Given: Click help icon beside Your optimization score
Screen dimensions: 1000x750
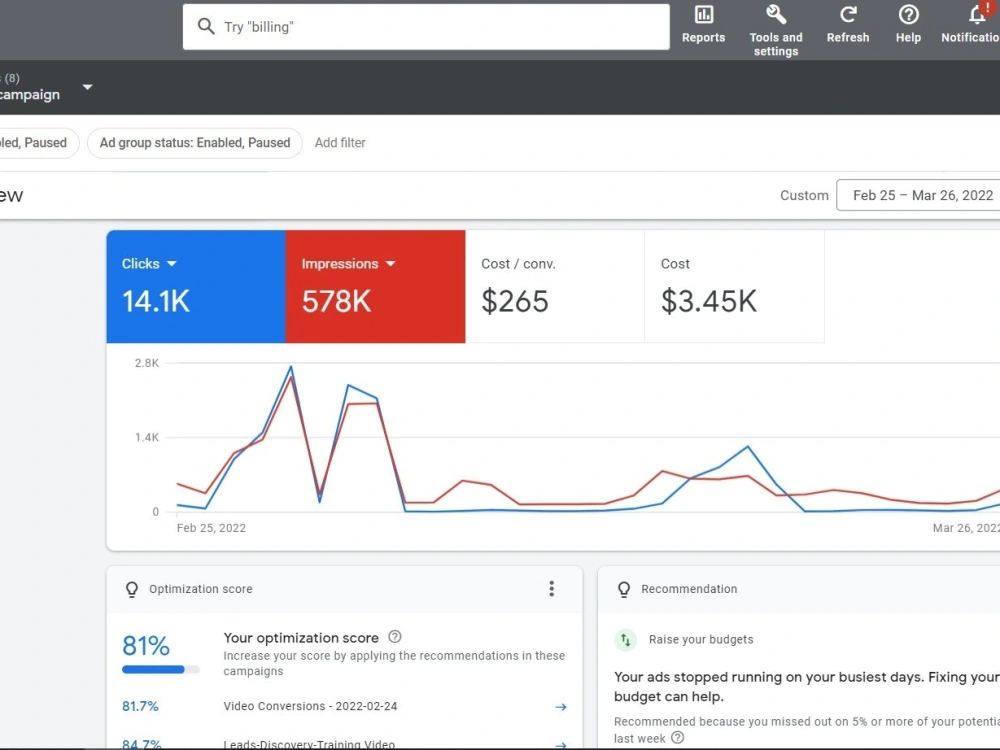Looking at the screenshot, I should (x=395, y=636).
